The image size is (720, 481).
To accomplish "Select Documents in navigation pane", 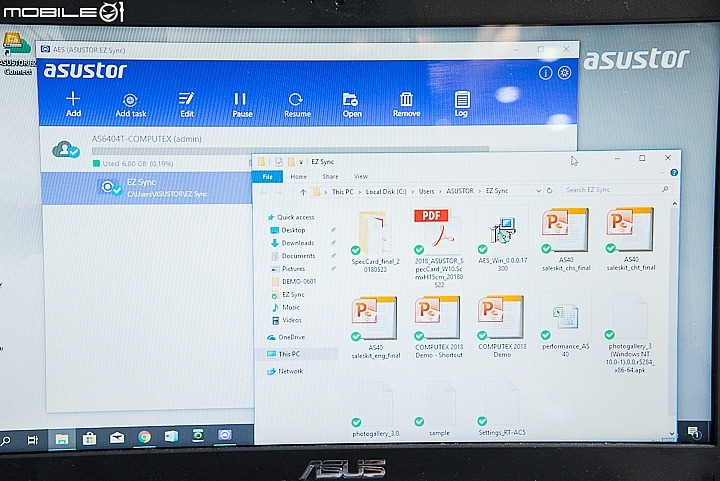I will pos(293,256).
